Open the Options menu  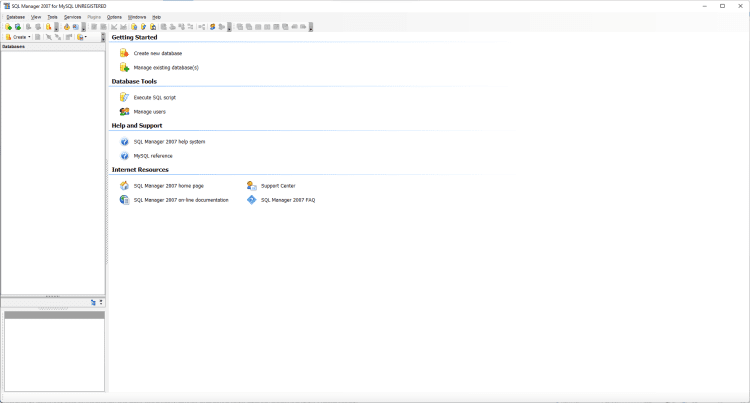(114, 17)
